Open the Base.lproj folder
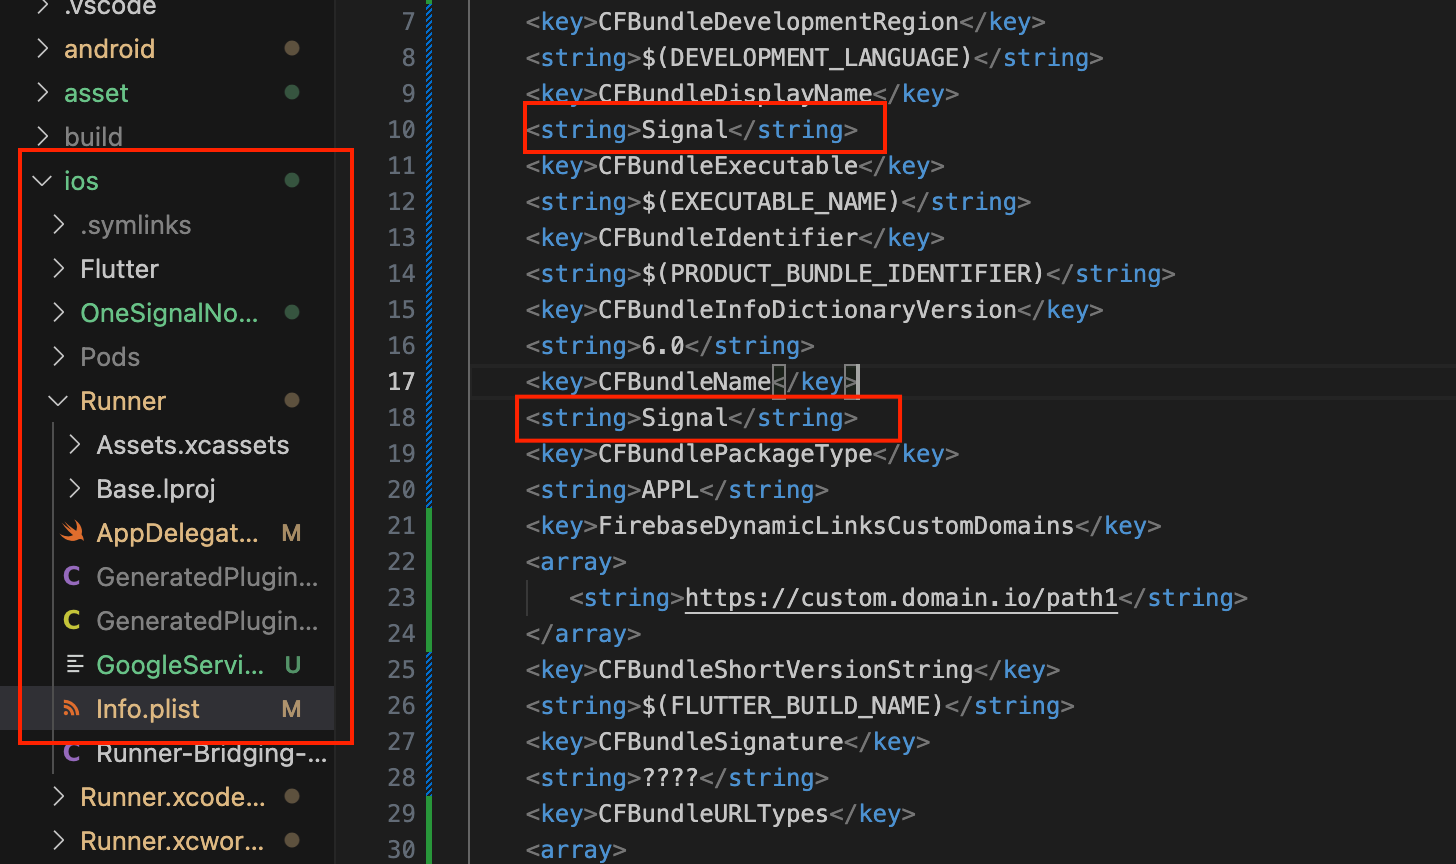Viewport: 1456px width, 864px height. point(155,489)
